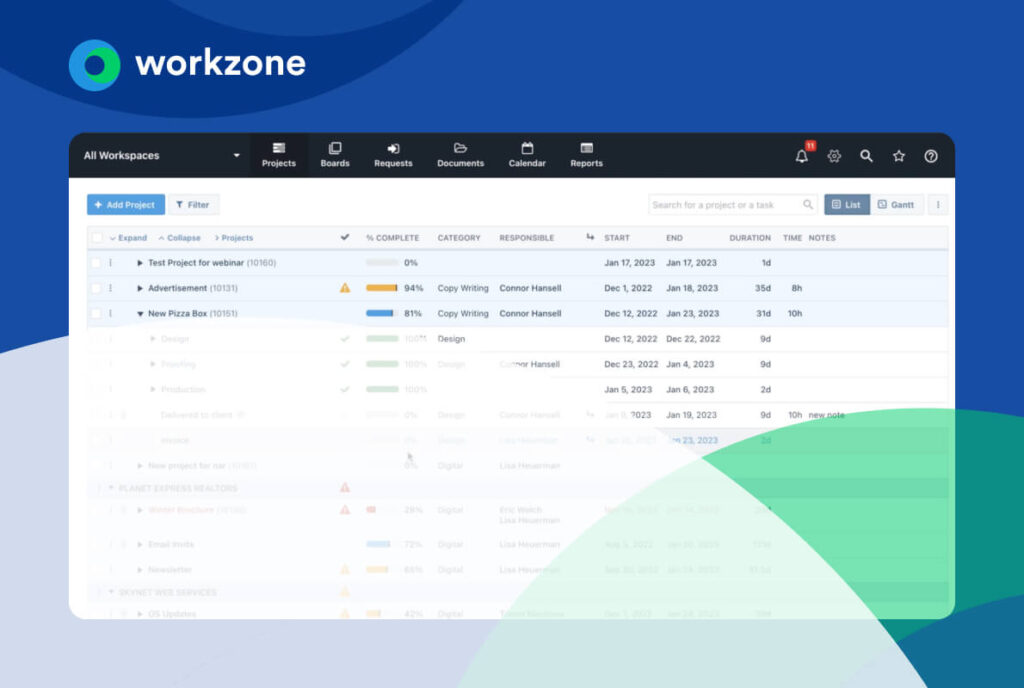Open the help question mark icon
1024x688 pixels.
tap(930, 156)
